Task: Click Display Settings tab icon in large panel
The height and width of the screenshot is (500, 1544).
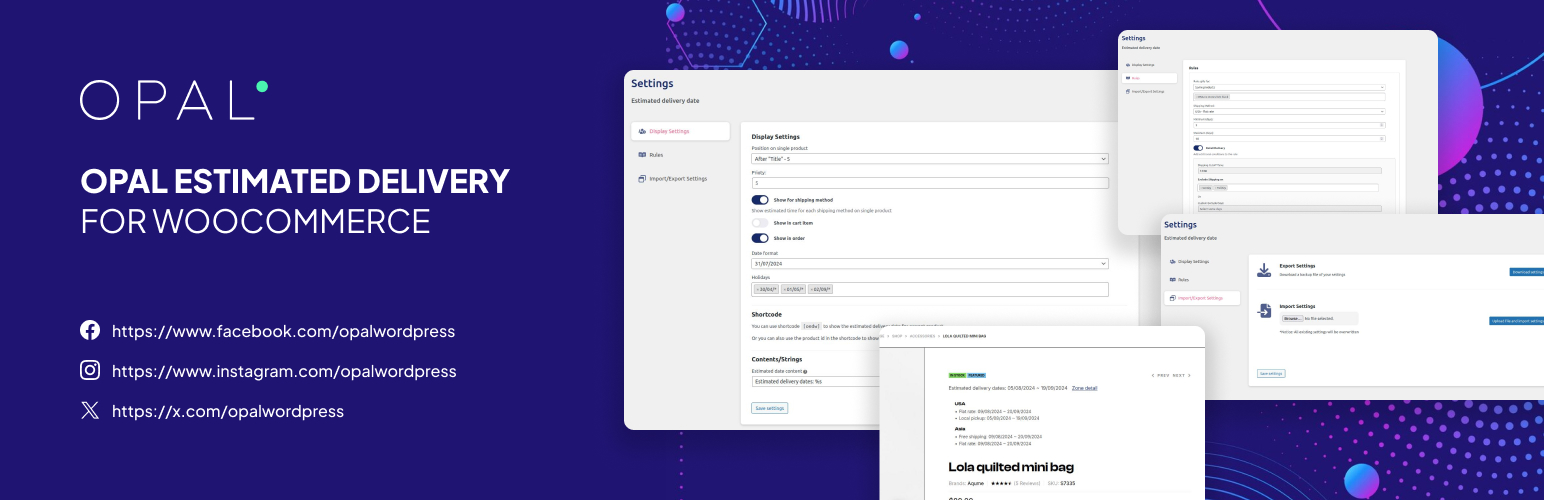Action: [641, 131]
